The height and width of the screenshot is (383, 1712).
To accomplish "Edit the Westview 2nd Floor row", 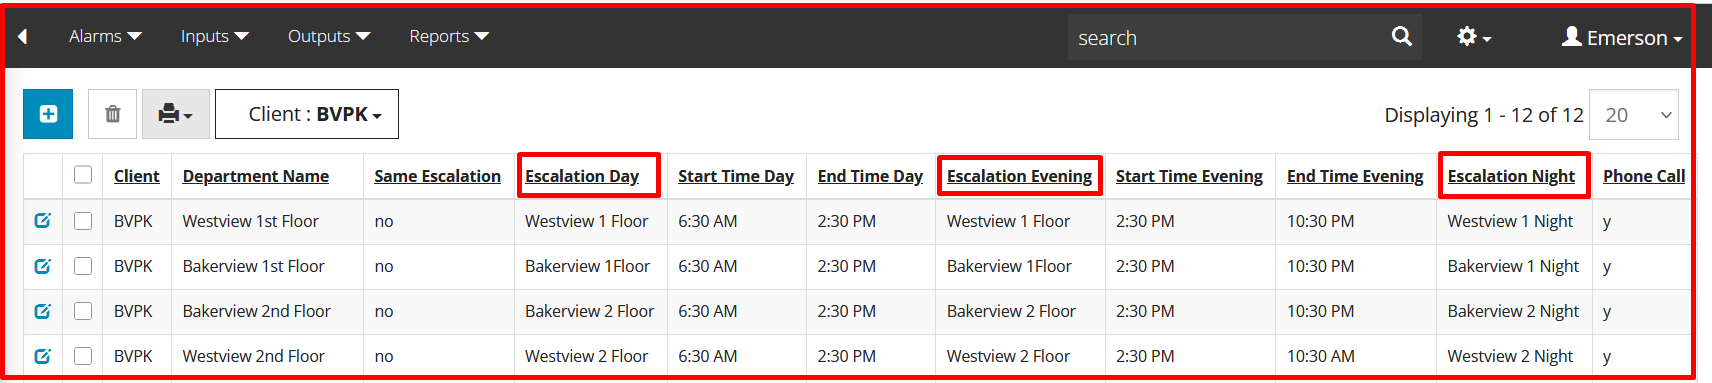I will point(42,356).
